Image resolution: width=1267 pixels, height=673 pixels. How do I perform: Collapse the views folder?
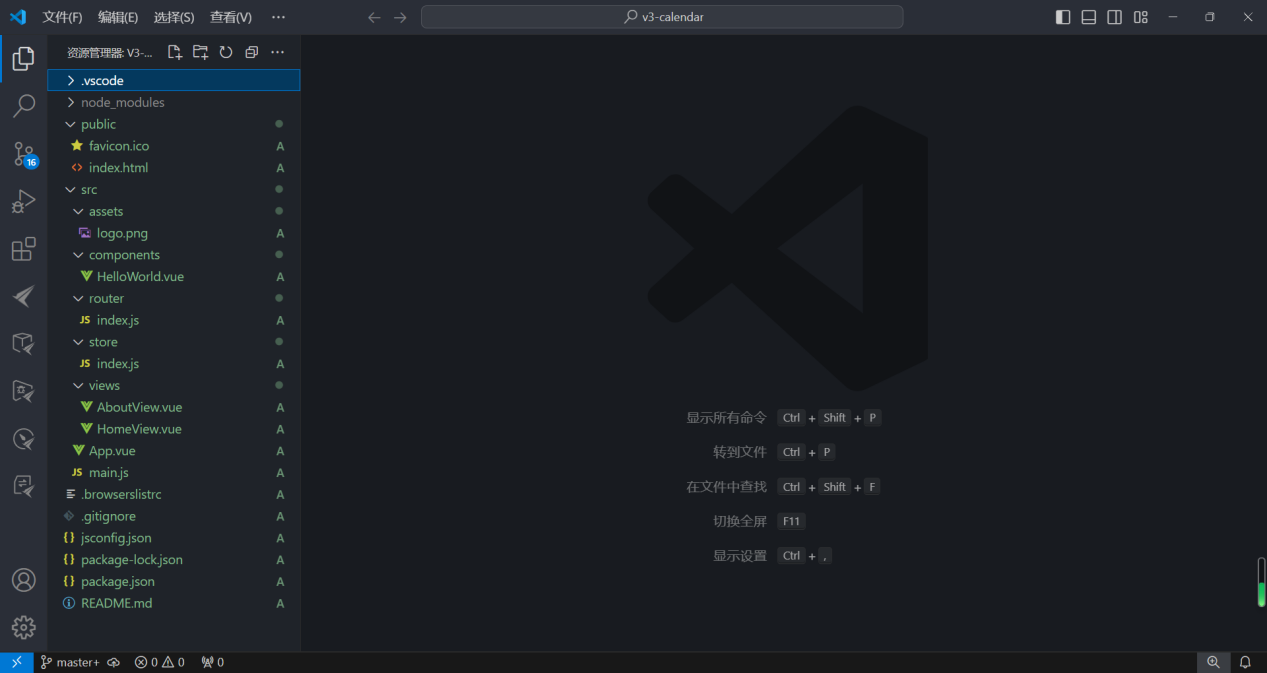[174, 385]
